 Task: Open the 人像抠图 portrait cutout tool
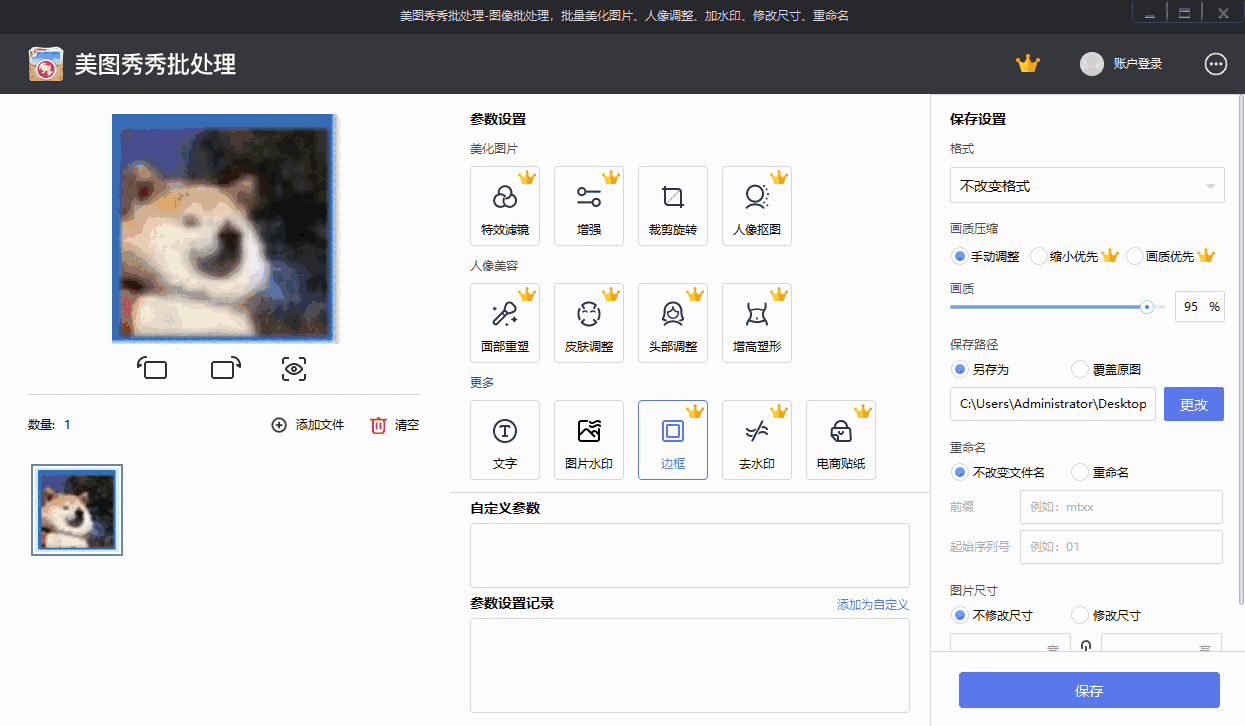(x=757, y=206)
